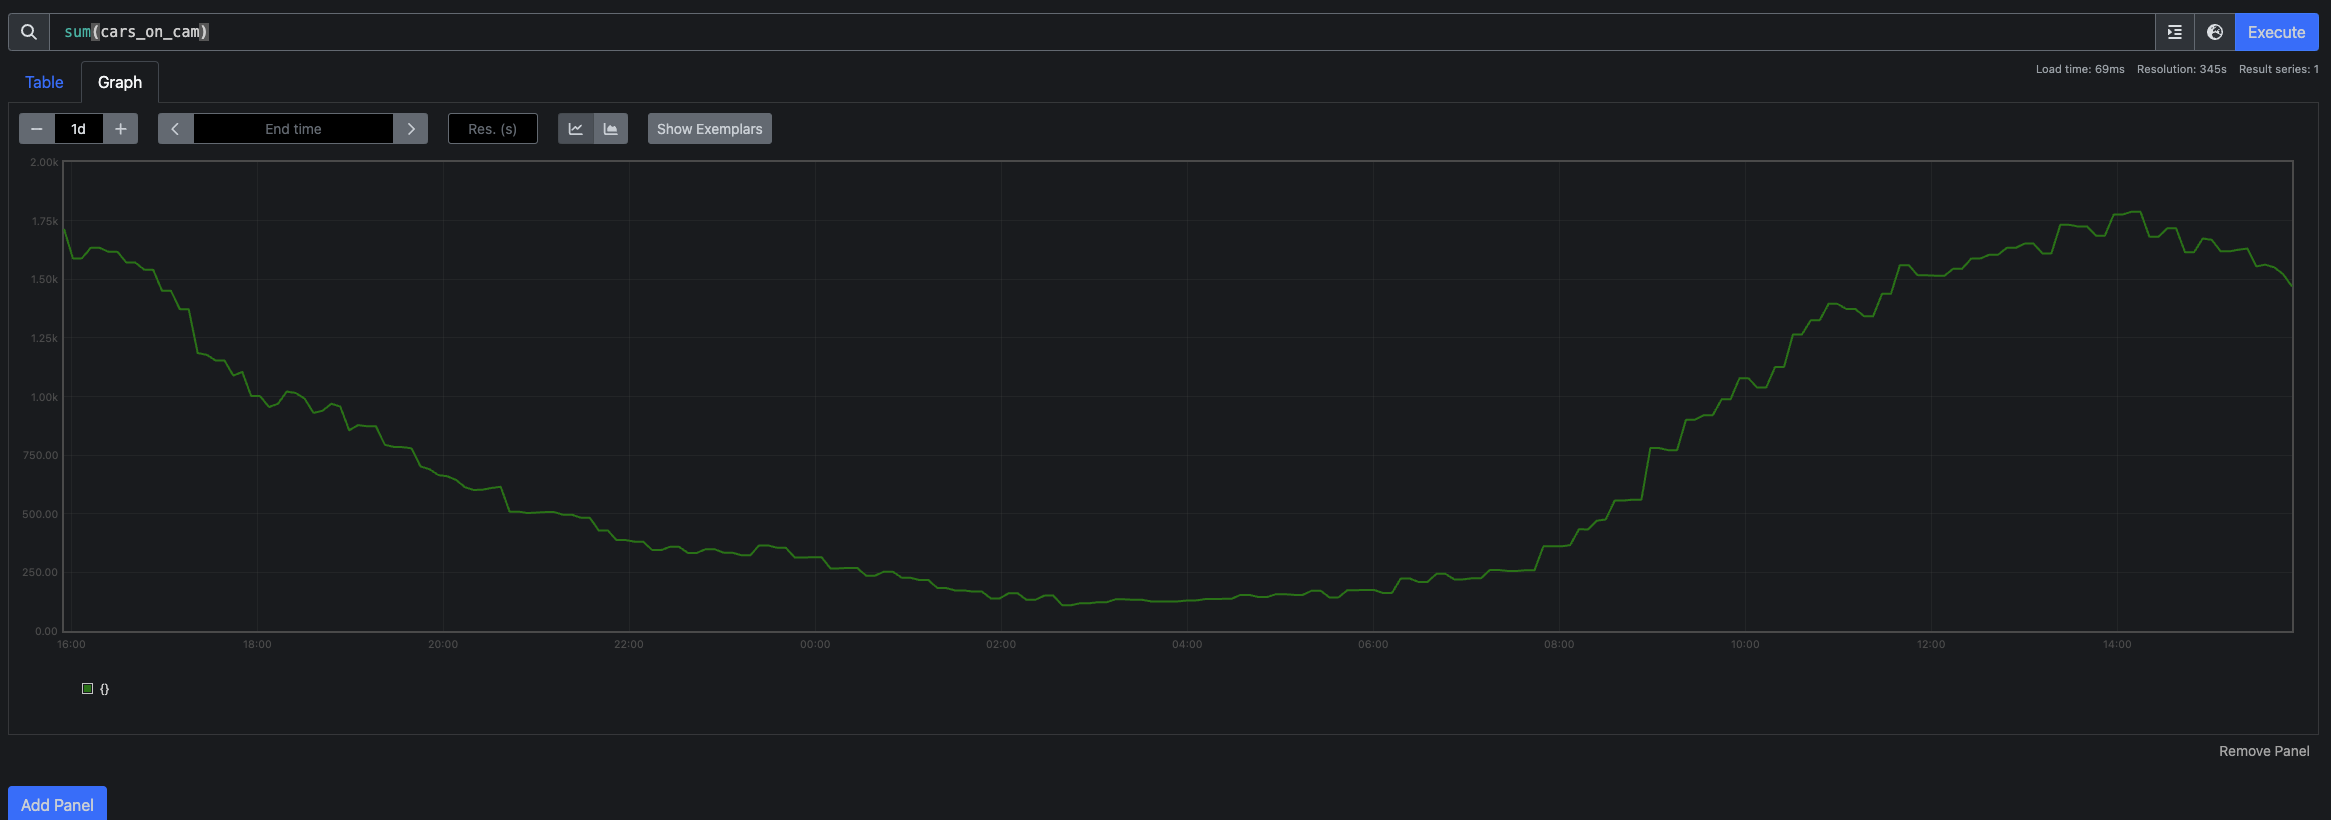Screen dimensions: 2331x820
Task: Click the 500.00 y-axis label
Action: 40,514
